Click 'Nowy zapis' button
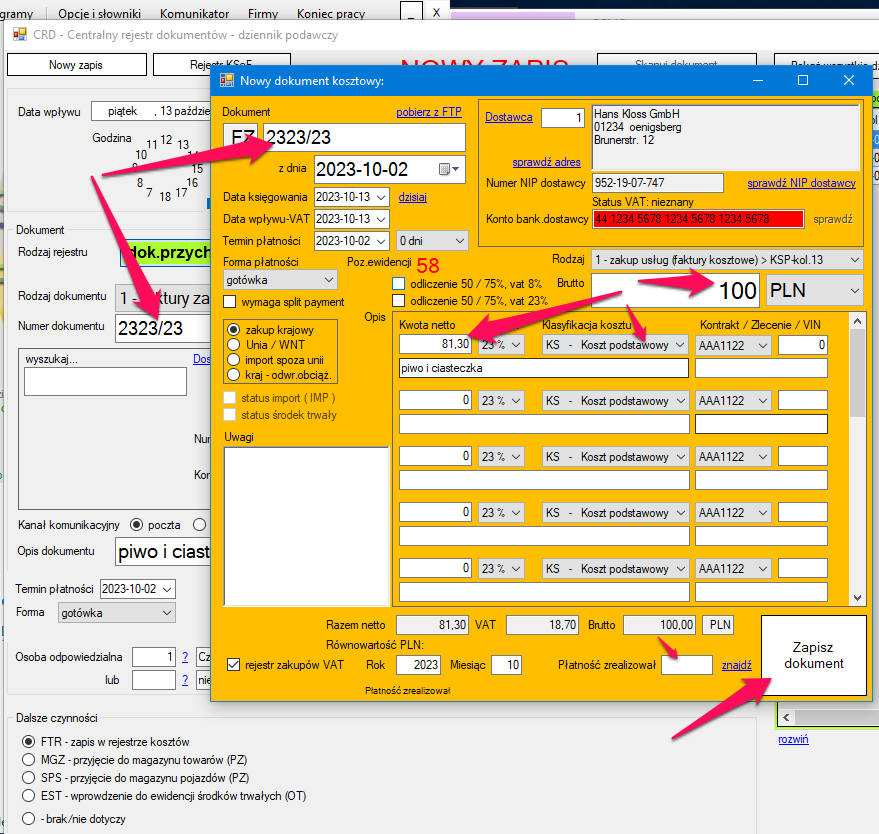Viewport: 879px width, 834px height. click(x=77, y=64)
